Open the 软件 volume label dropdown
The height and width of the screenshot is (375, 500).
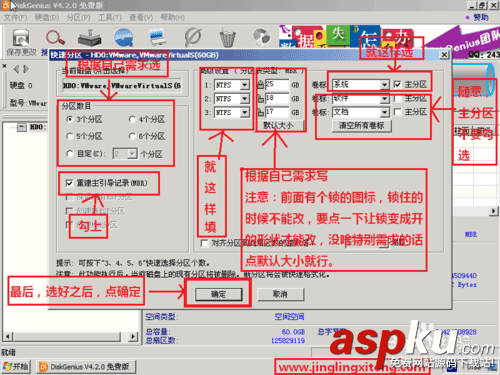384,99
